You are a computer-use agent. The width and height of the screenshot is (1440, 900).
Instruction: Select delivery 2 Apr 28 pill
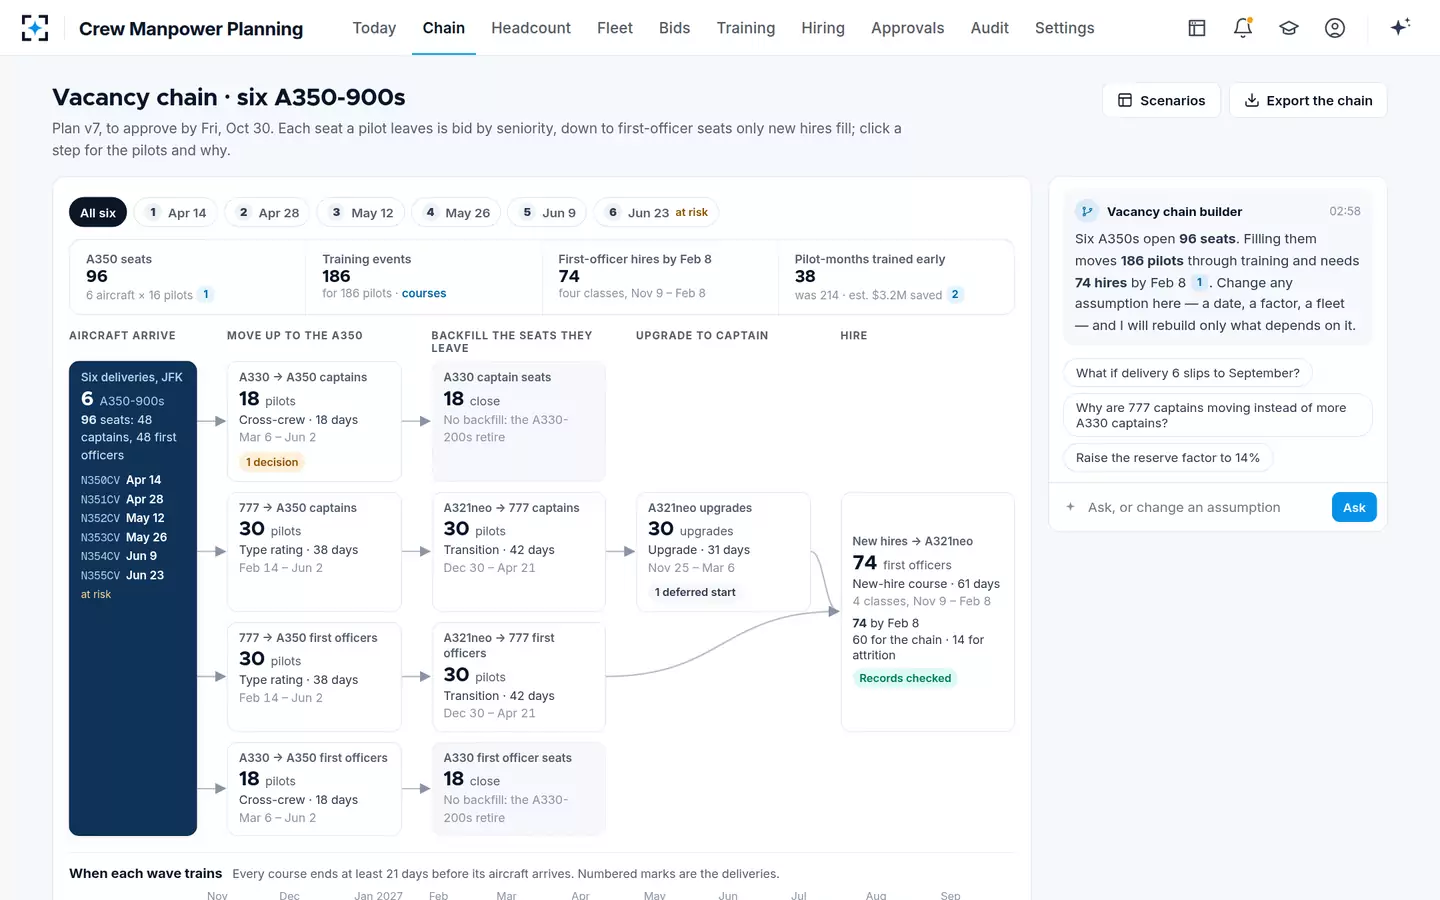pyautogui.click(x=268, y=212)
